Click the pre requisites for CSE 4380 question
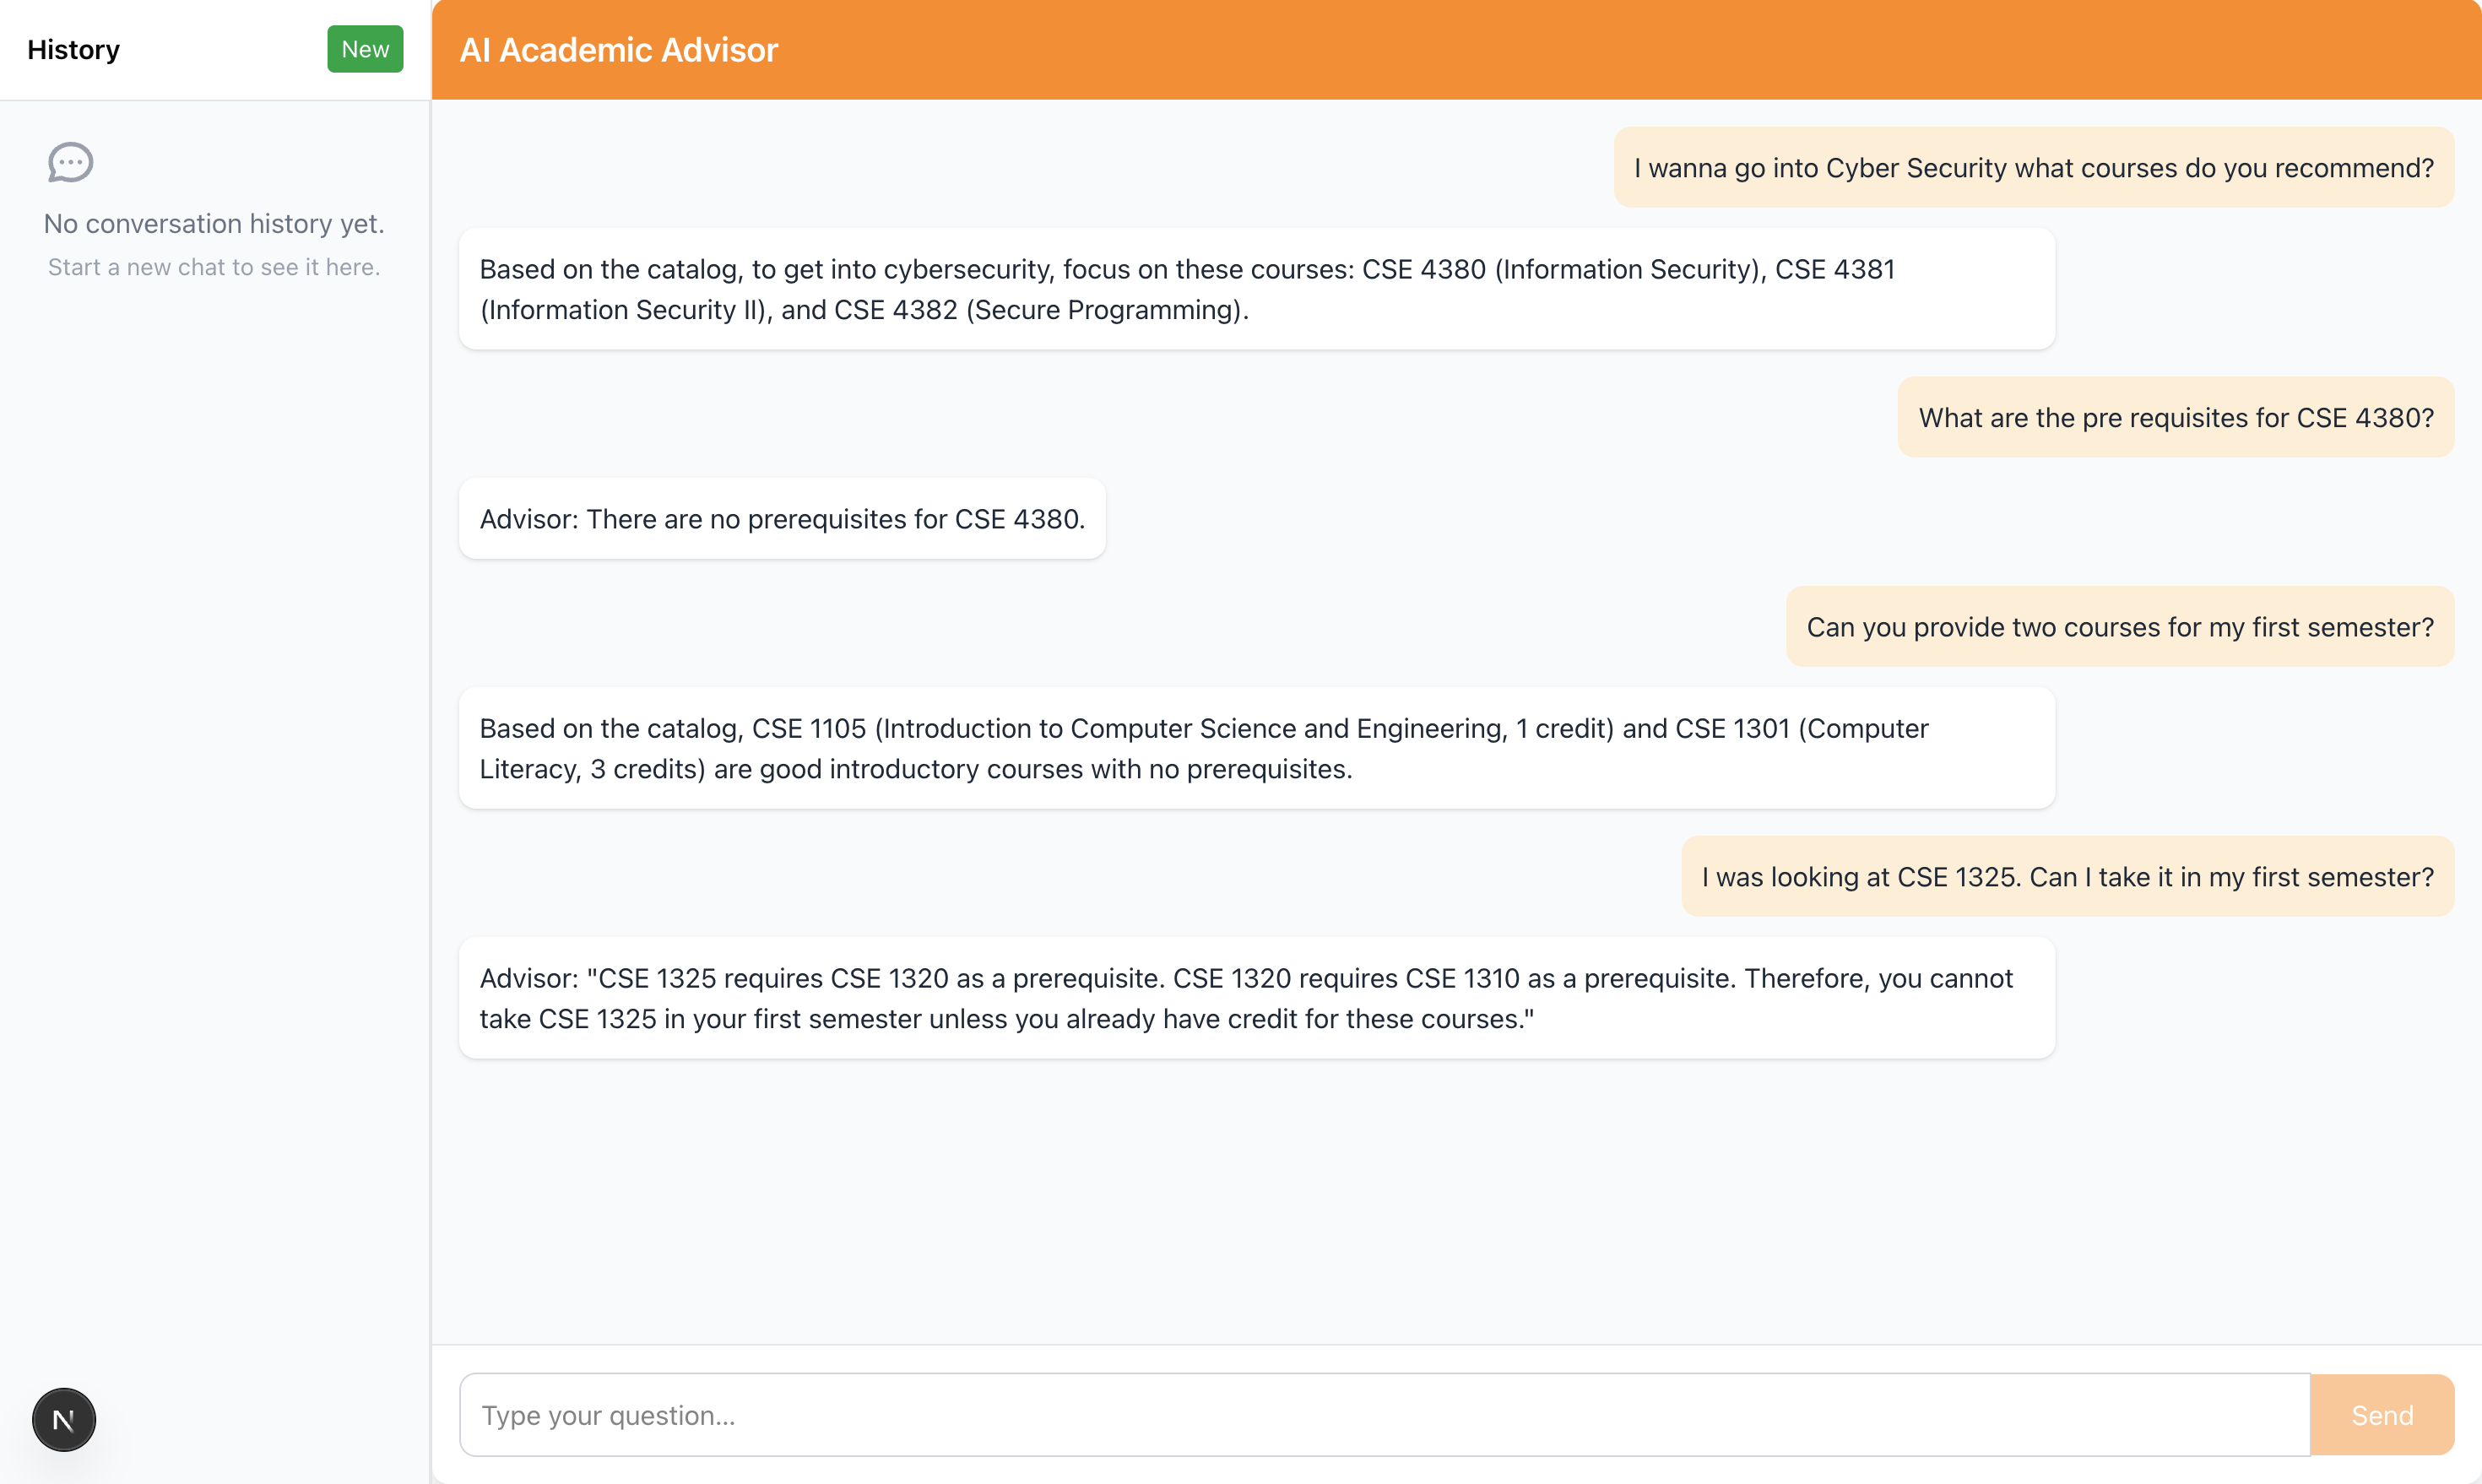2482x1484 pixels. (x=2175, y=418)
